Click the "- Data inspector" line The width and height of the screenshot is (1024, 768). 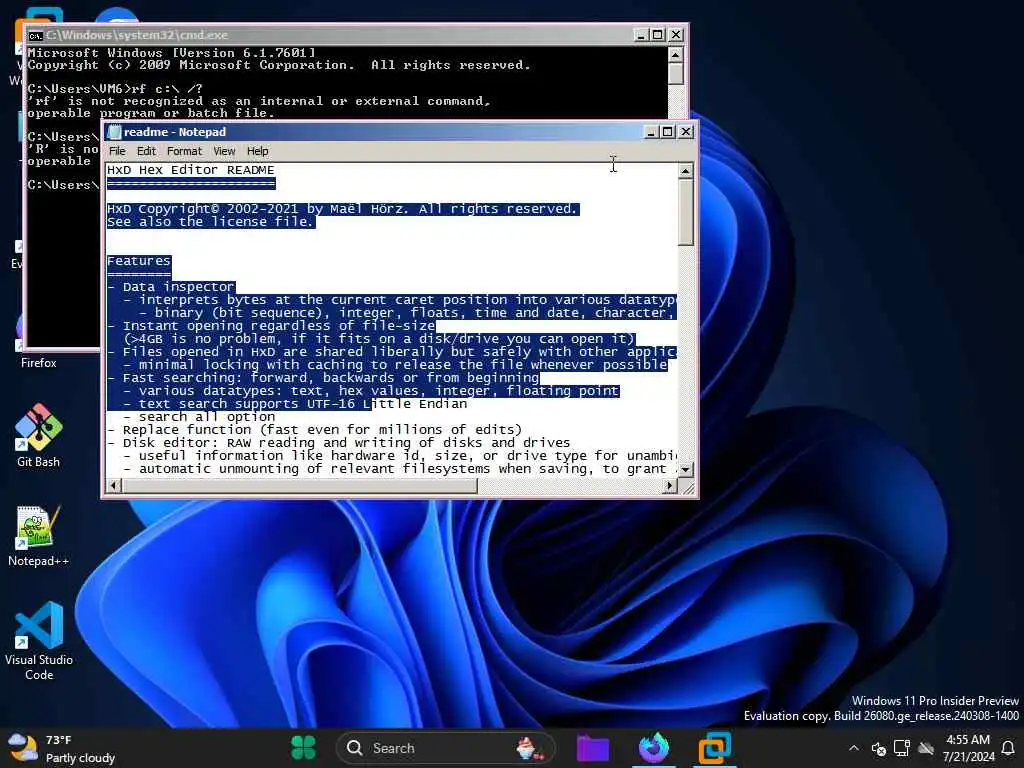170,287
